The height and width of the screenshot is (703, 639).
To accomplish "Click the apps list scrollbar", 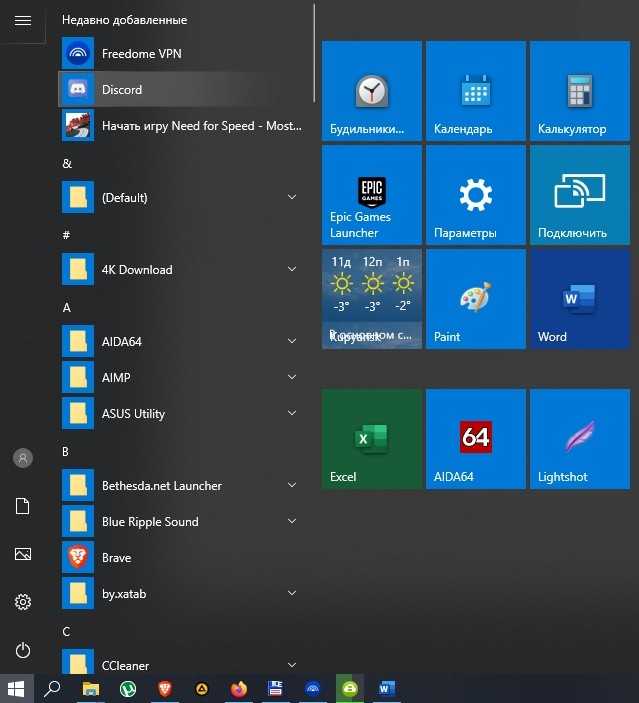I will [x=314, y=54].
